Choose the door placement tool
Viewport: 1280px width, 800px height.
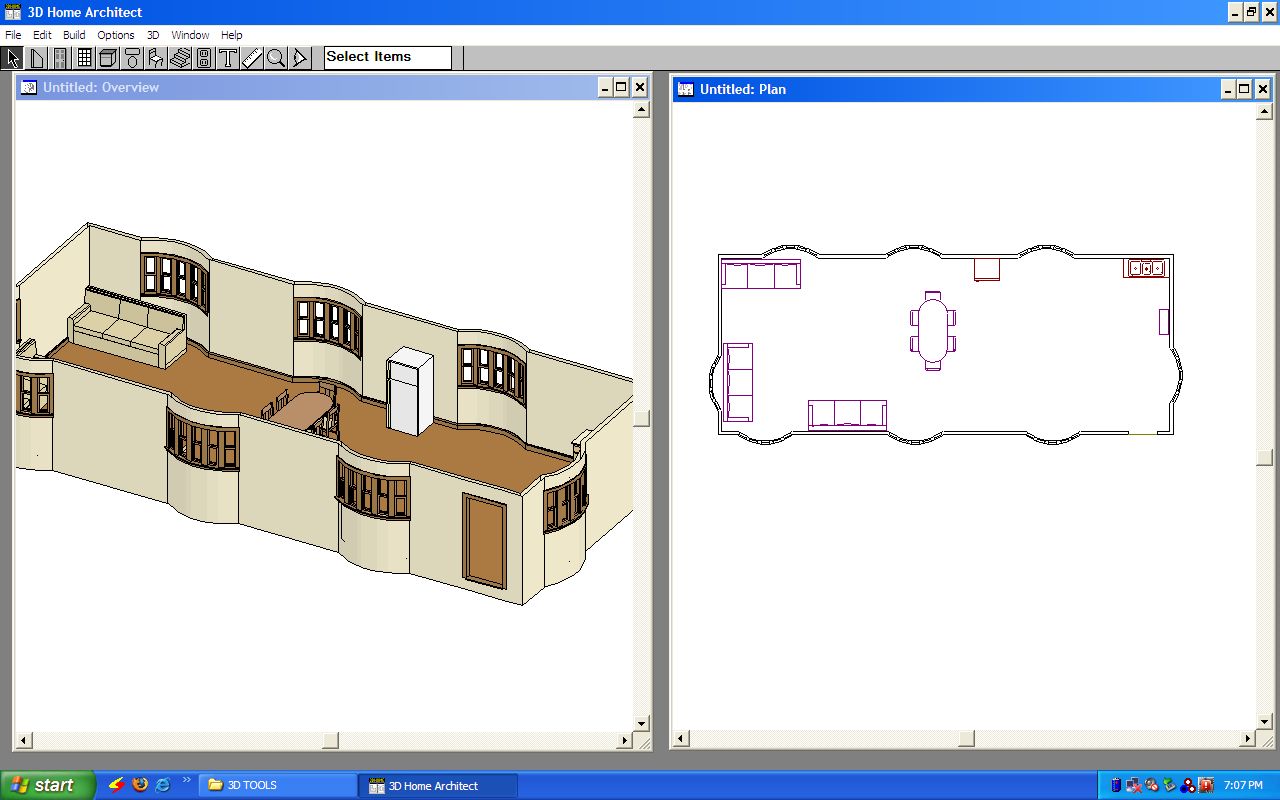pos(60,57)
